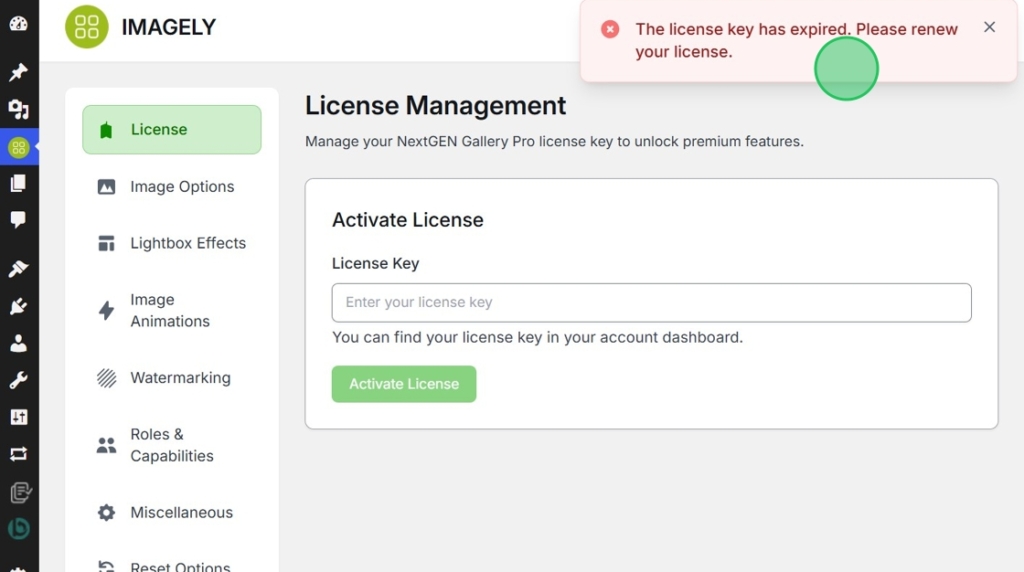1024x572 pixels.
Task: Select the Imagely green sidebar icon
Action: 18,147
